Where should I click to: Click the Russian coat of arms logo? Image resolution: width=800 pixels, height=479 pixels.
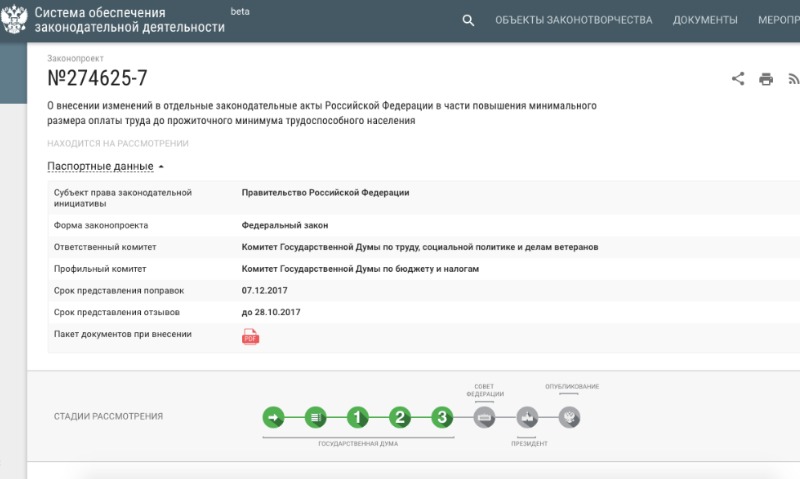tap(14, 20)
